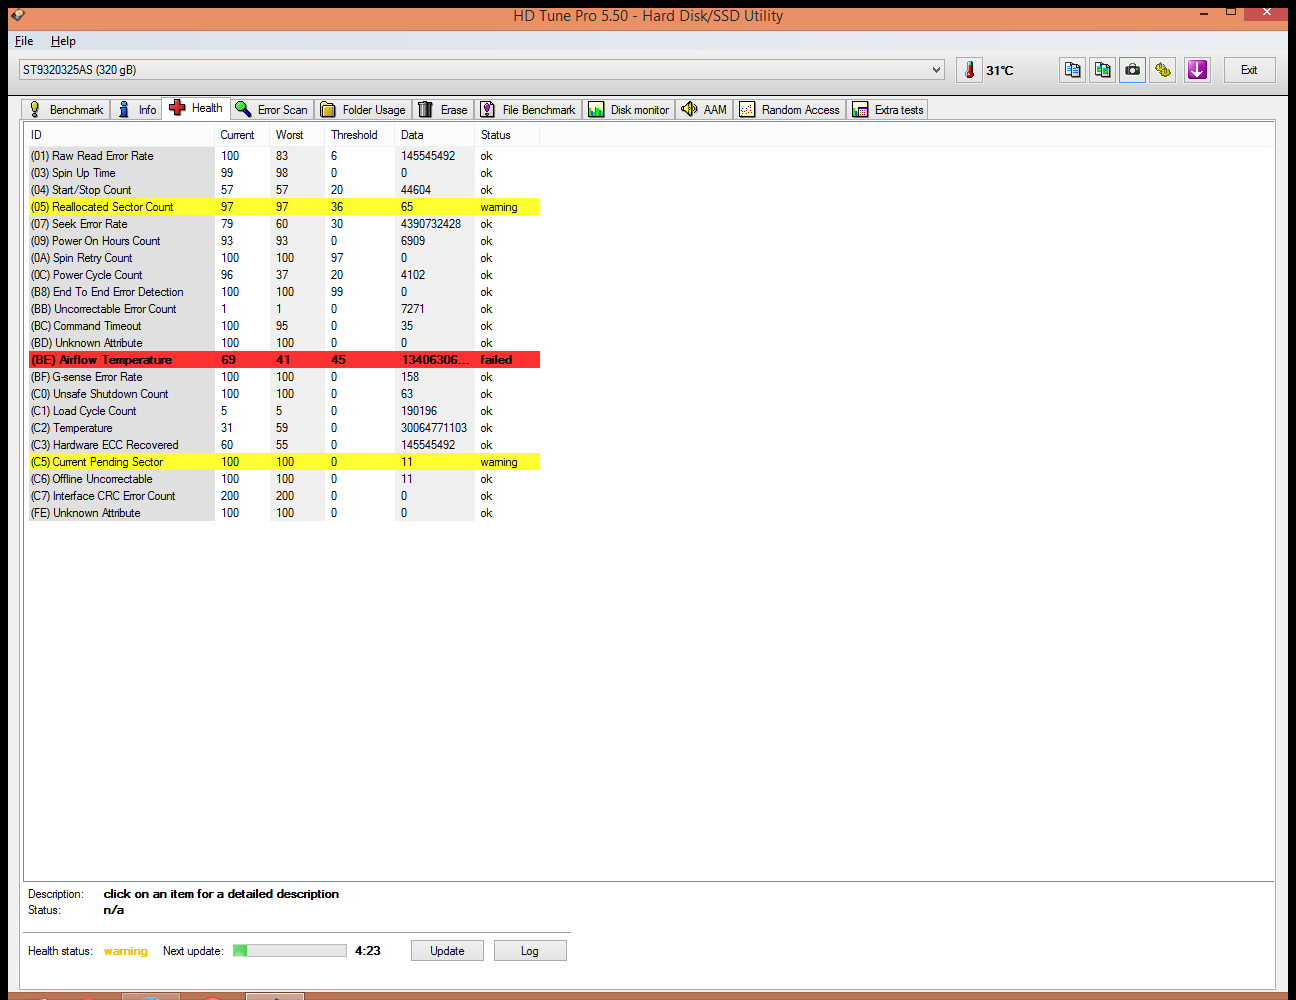
Task: Click the Update button
Action: click(447, 951)
